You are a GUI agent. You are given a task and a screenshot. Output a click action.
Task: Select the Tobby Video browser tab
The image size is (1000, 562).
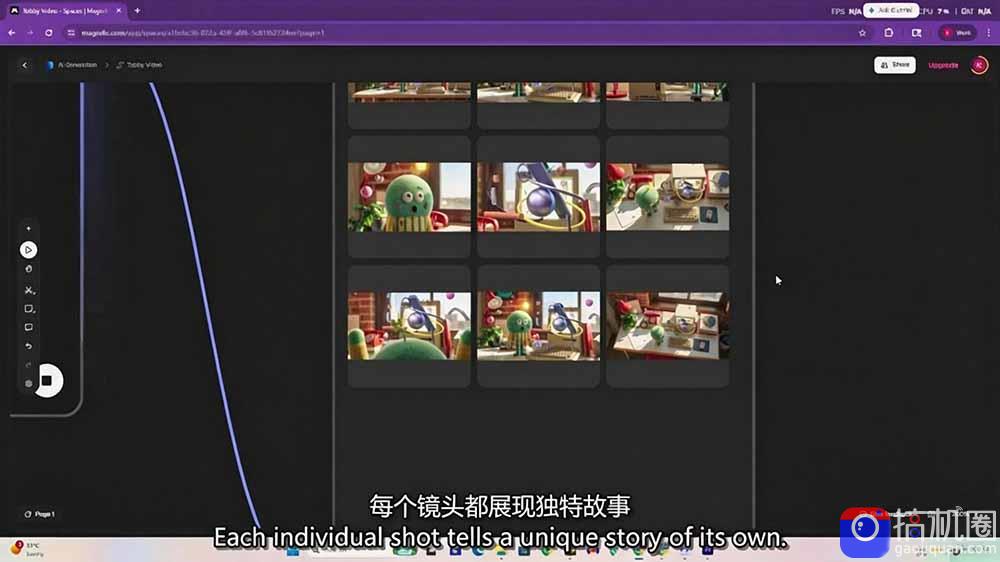coord(64,11)
